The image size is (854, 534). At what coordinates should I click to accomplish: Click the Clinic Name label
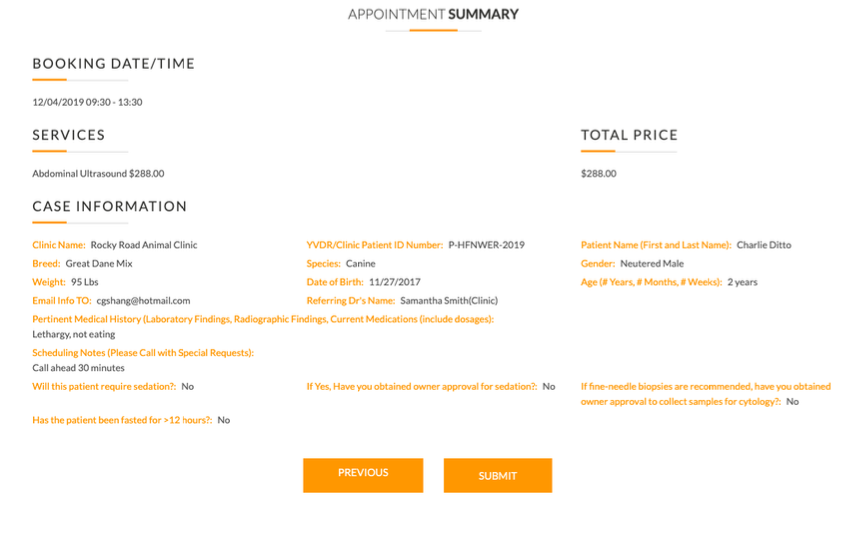coord(59,245)
